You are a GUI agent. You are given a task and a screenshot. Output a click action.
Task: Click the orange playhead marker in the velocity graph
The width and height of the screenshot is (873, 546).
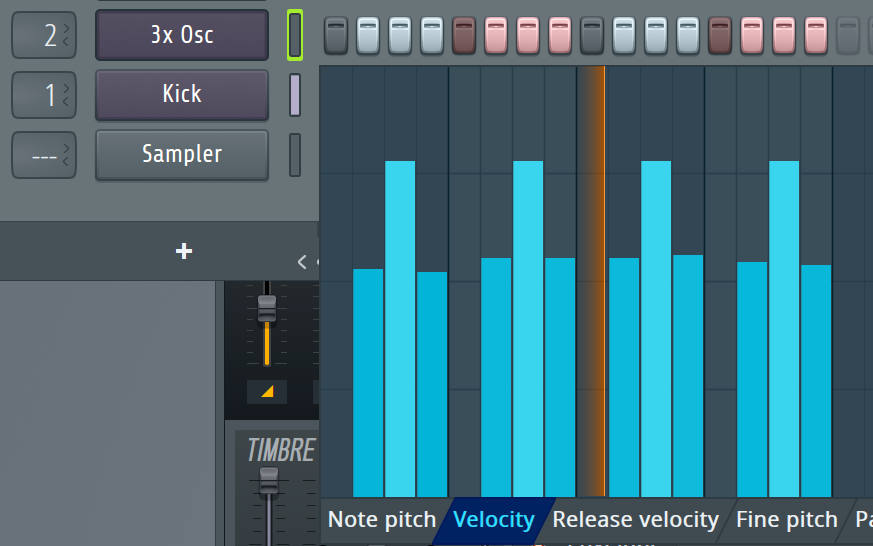click(592, 281)
